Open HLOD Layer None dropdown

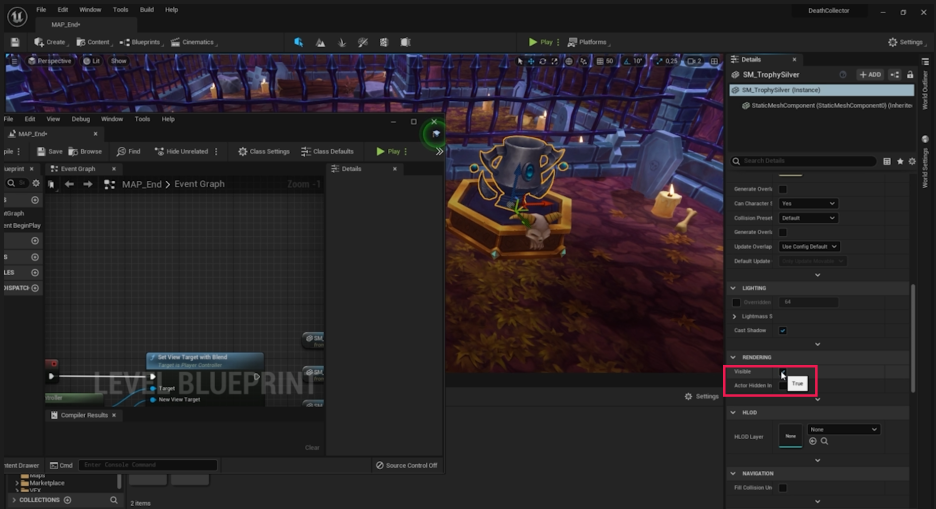pyautogui.click(x=843, y=430)
